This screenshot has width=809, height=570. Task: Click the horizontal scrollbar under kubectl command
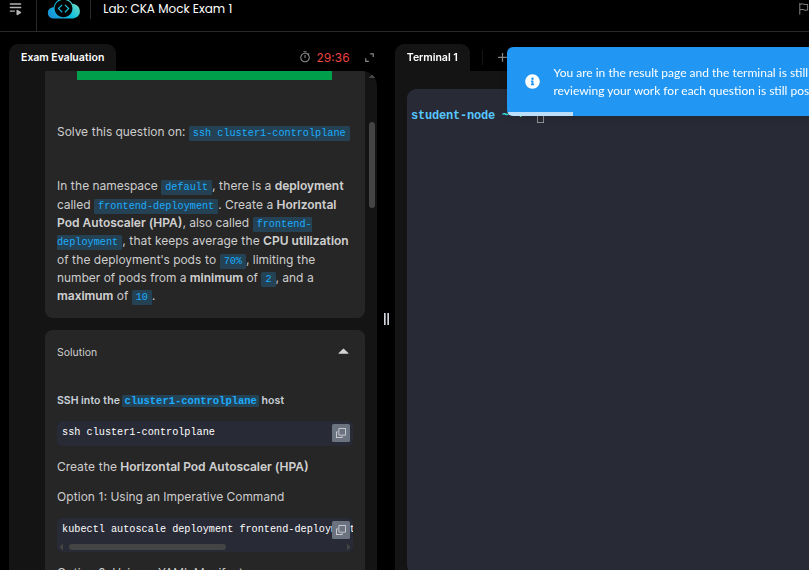click(147, 547)
